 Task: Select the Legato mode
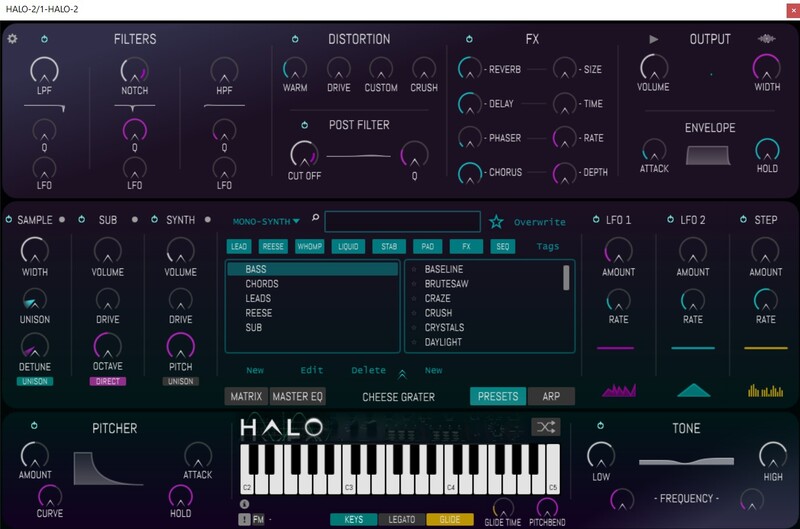click(402, 519)
